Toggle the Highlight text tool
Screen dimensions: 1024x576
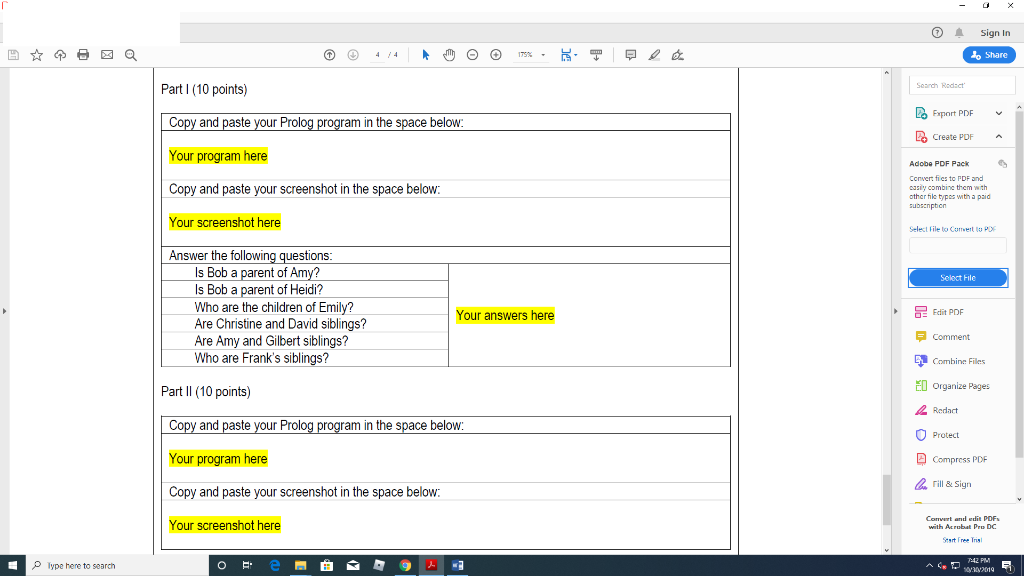(654, 55)
